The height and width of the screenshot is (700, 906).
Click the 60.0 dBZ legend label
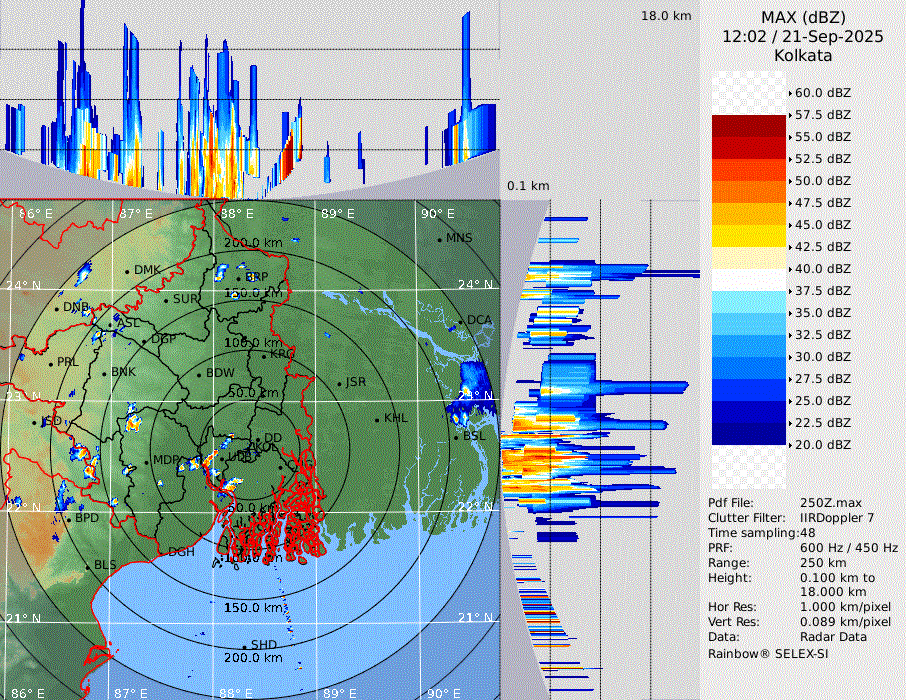(822, 93)
